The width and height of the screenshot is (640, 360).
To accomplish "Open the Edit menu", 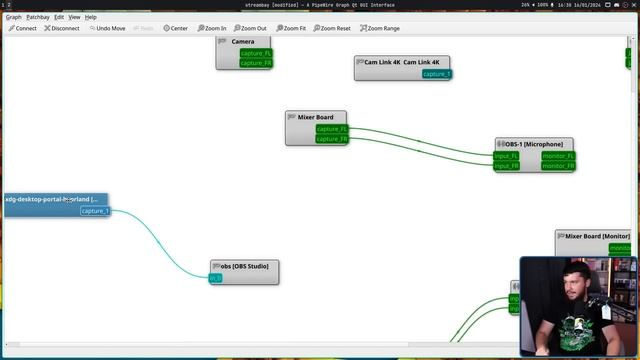I will 59,17.
